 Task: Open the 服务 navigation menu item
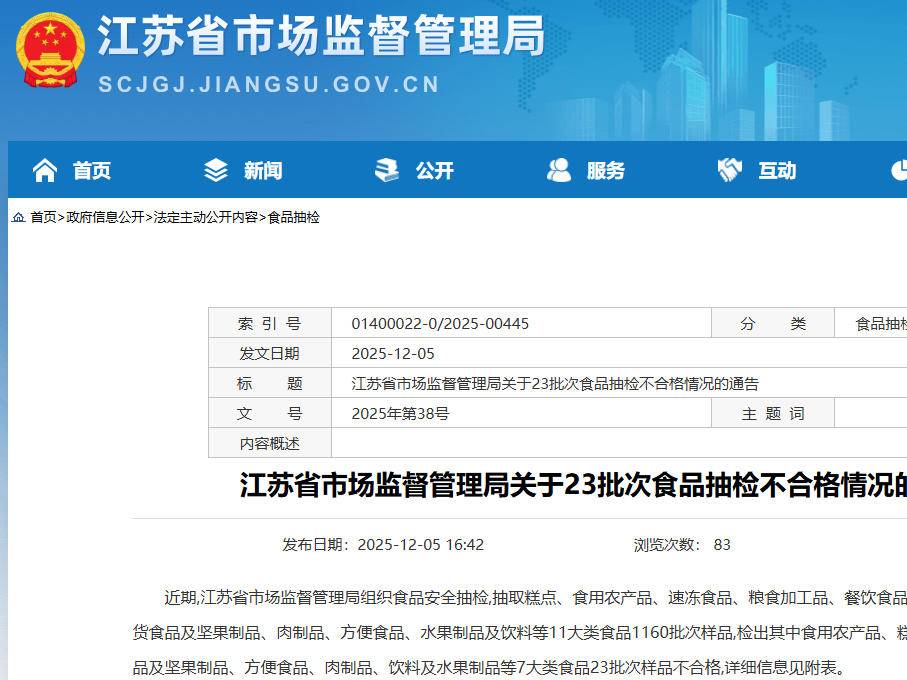tap(606, 171)
